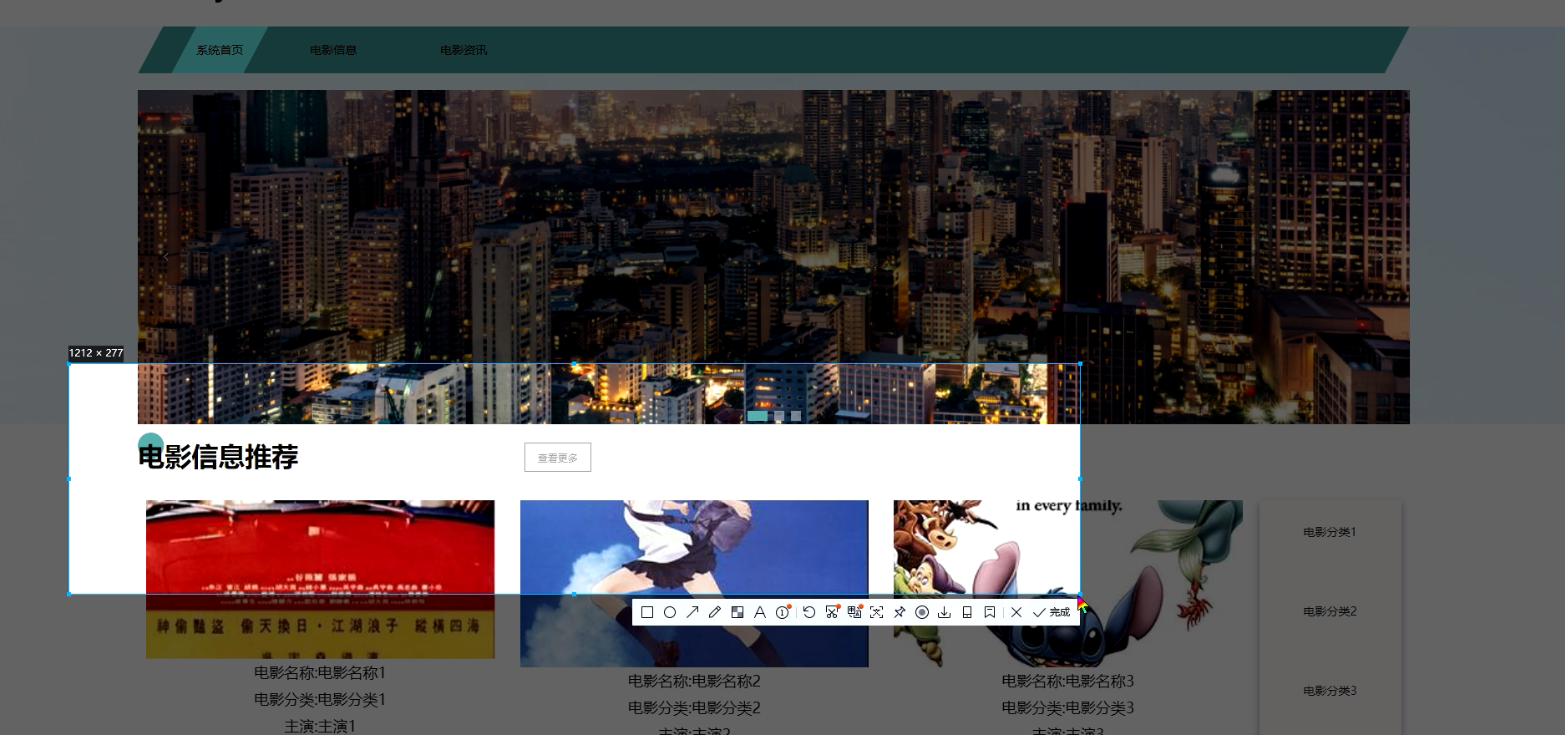This screenshot has height=735, width=1565.
Task: Click the send-to-phone icon
Action: pos(967,612)
